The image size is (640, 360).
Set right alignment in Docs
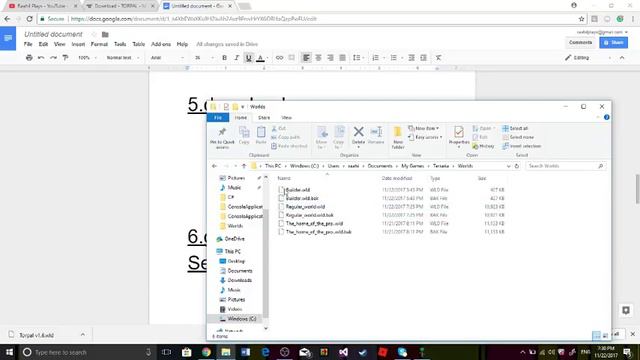click(330, 58)
